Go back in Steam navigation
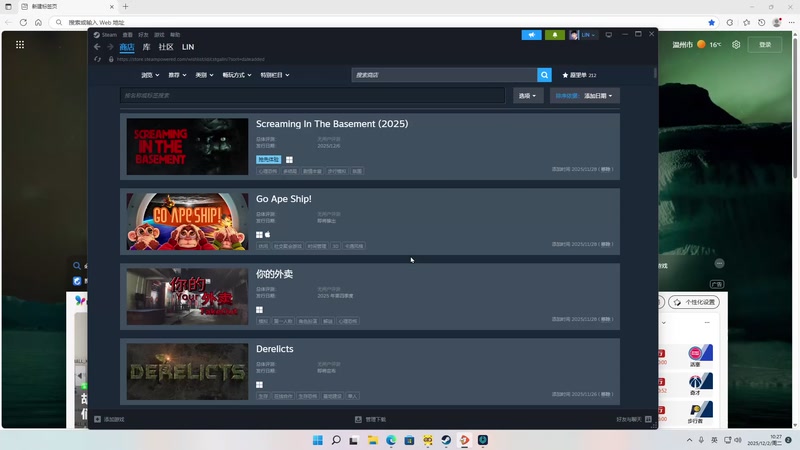Image resolution: width=800 pixels, height=450 pixels. tap(97, 47)
